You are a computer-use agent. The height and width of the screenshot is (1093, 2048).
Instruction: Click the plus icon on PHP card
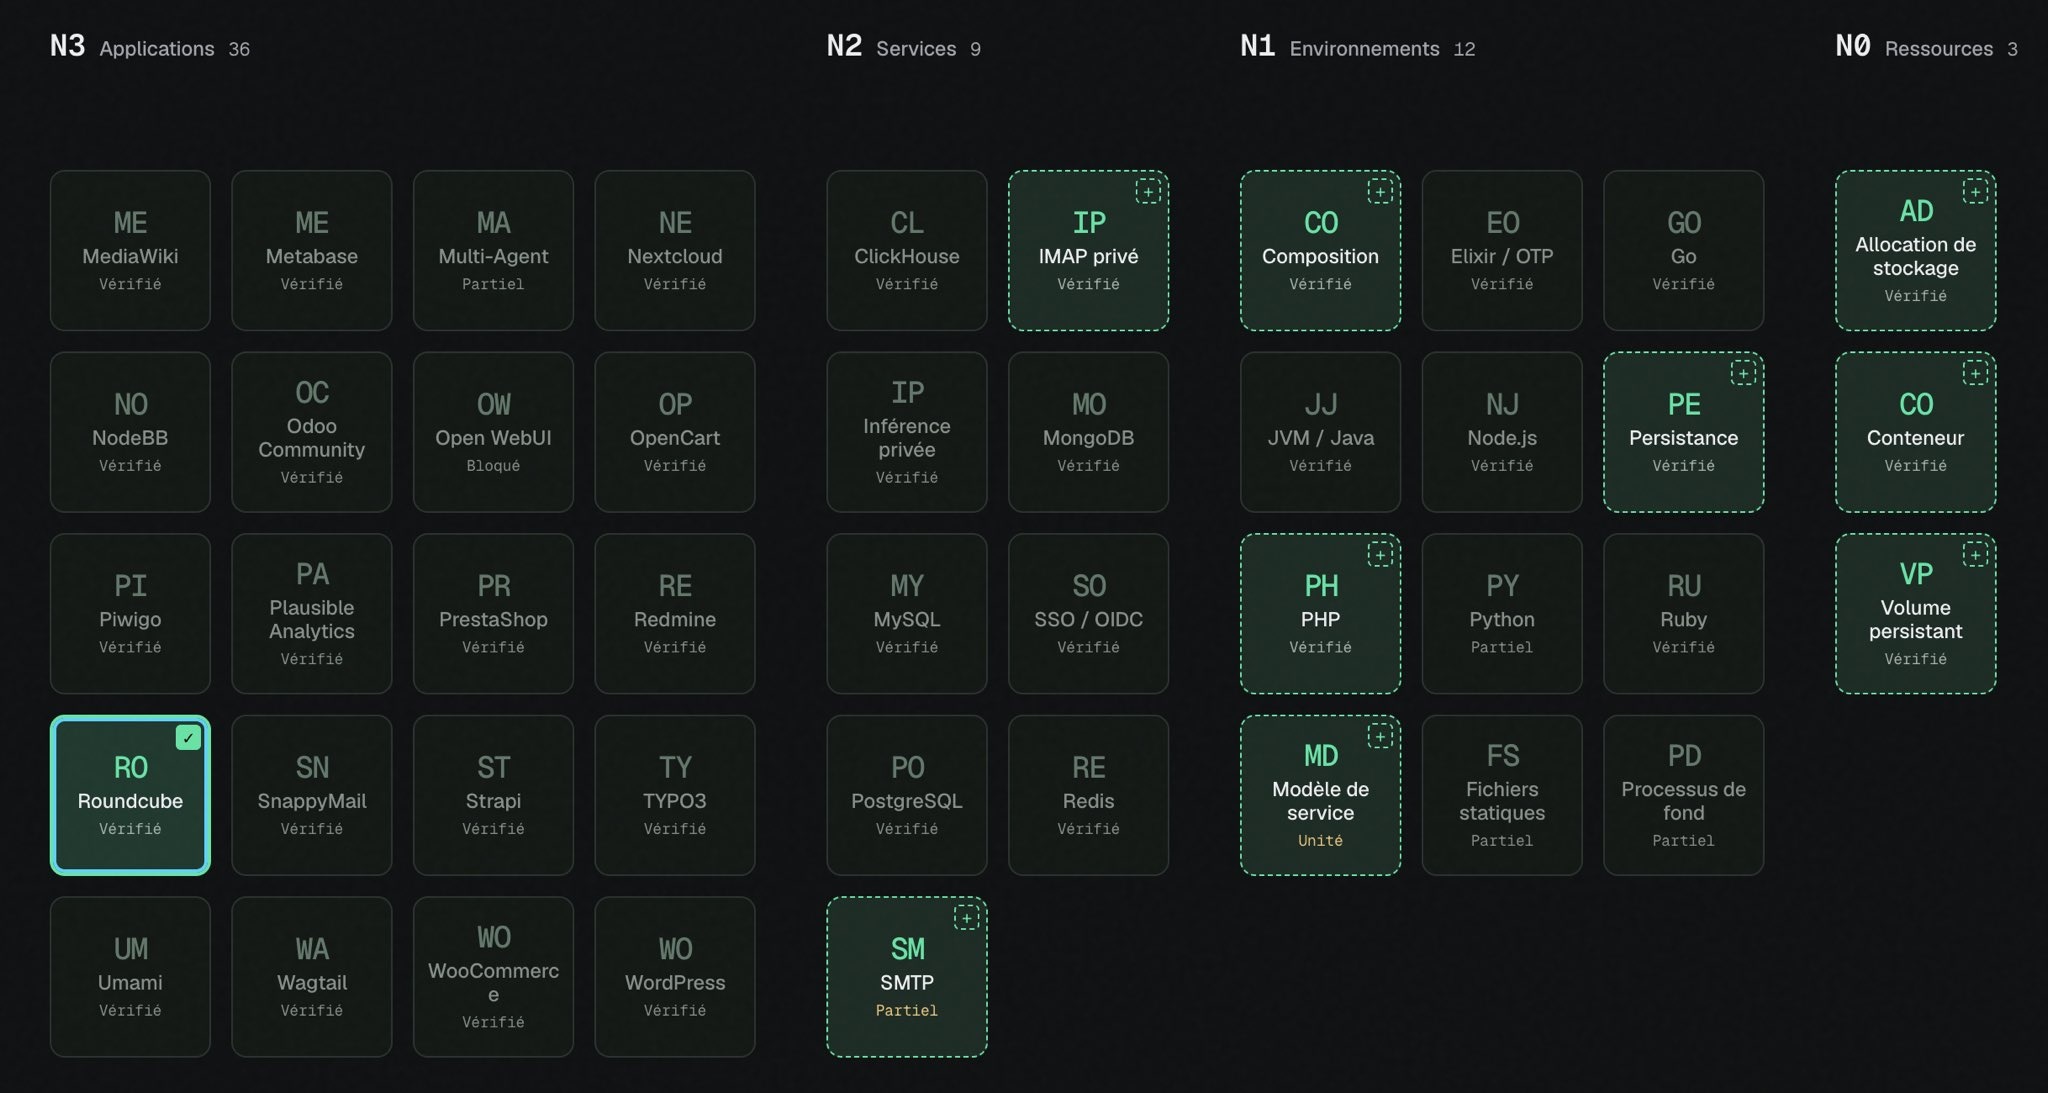[1380, 555]
